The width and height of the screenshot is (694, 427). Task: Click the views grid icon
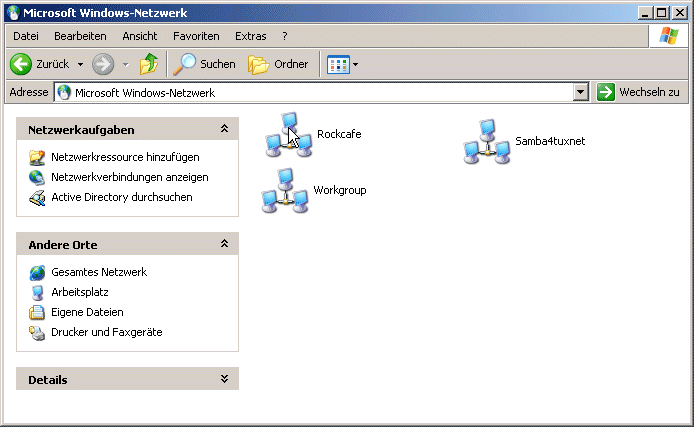point(338,65)
